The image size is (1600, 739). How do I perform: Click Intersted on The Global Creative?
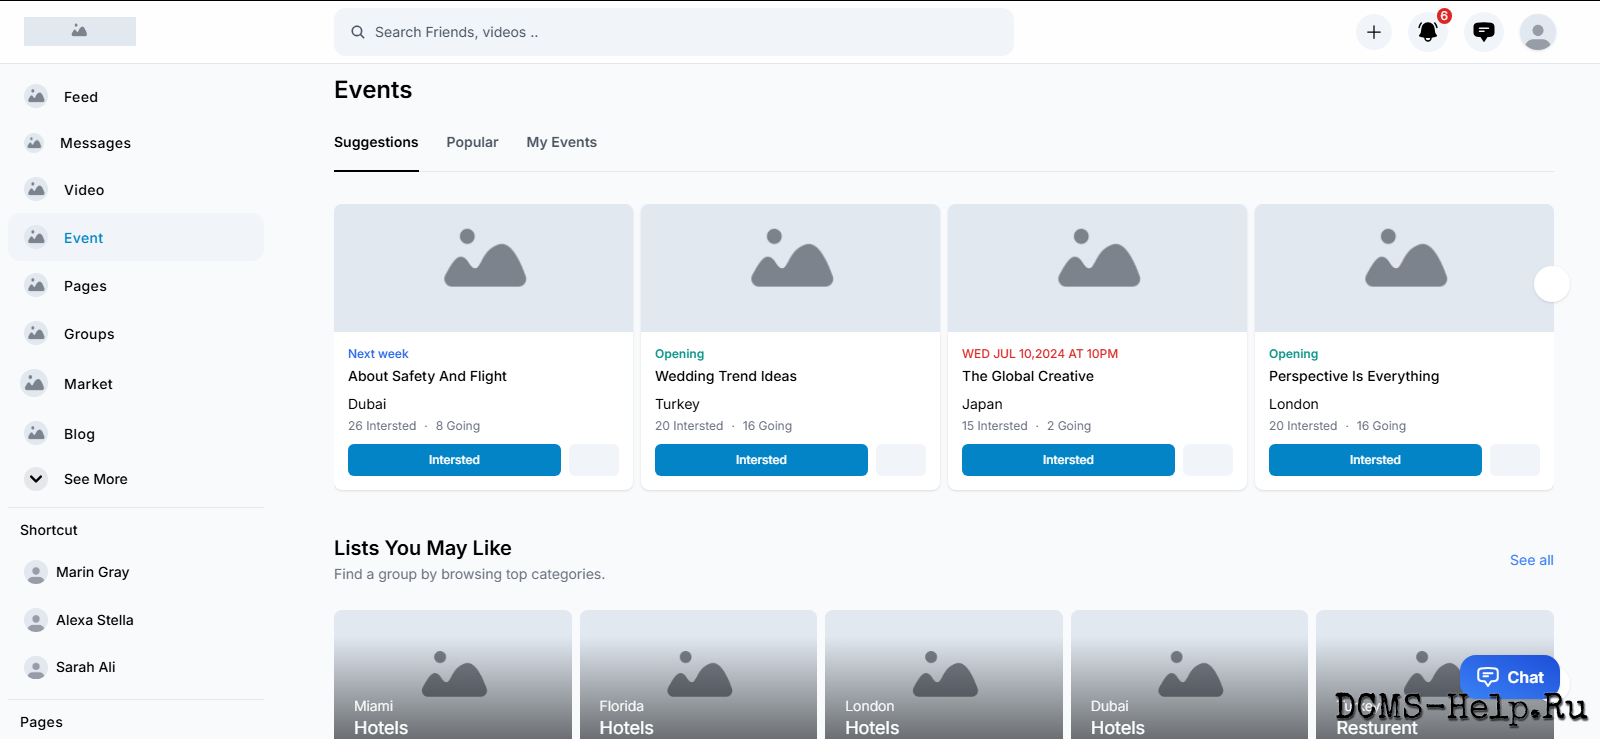1068,460
